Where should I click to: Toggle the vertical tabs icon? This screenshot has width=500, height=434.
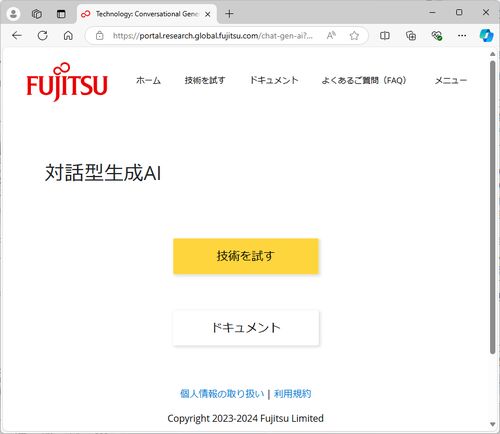click(61, 14)
